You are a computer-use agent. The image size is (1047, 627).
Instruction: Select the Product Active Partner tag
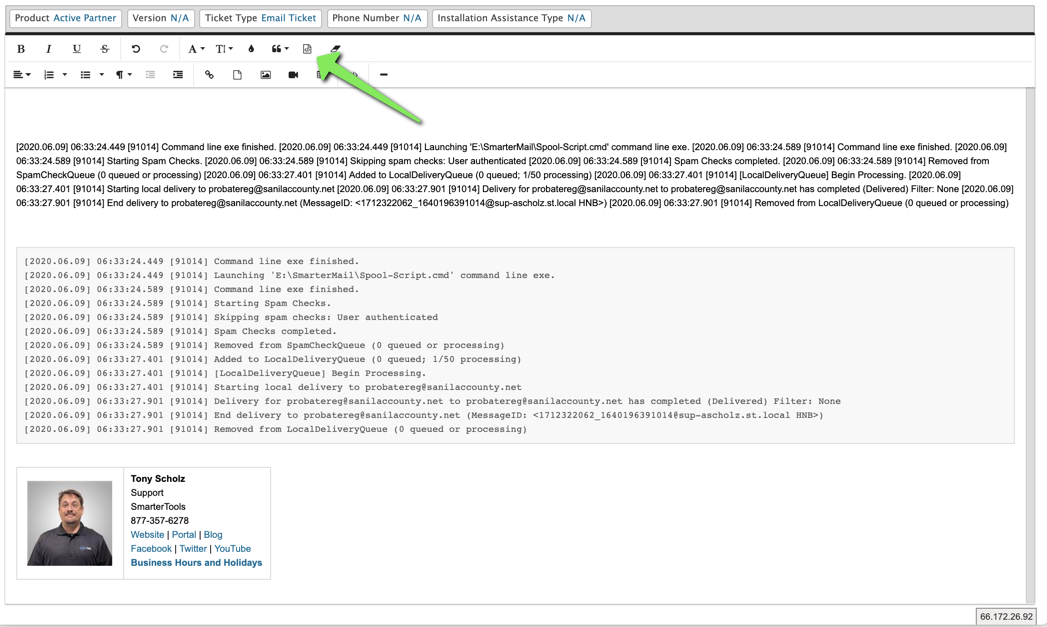tap(65, 18)
